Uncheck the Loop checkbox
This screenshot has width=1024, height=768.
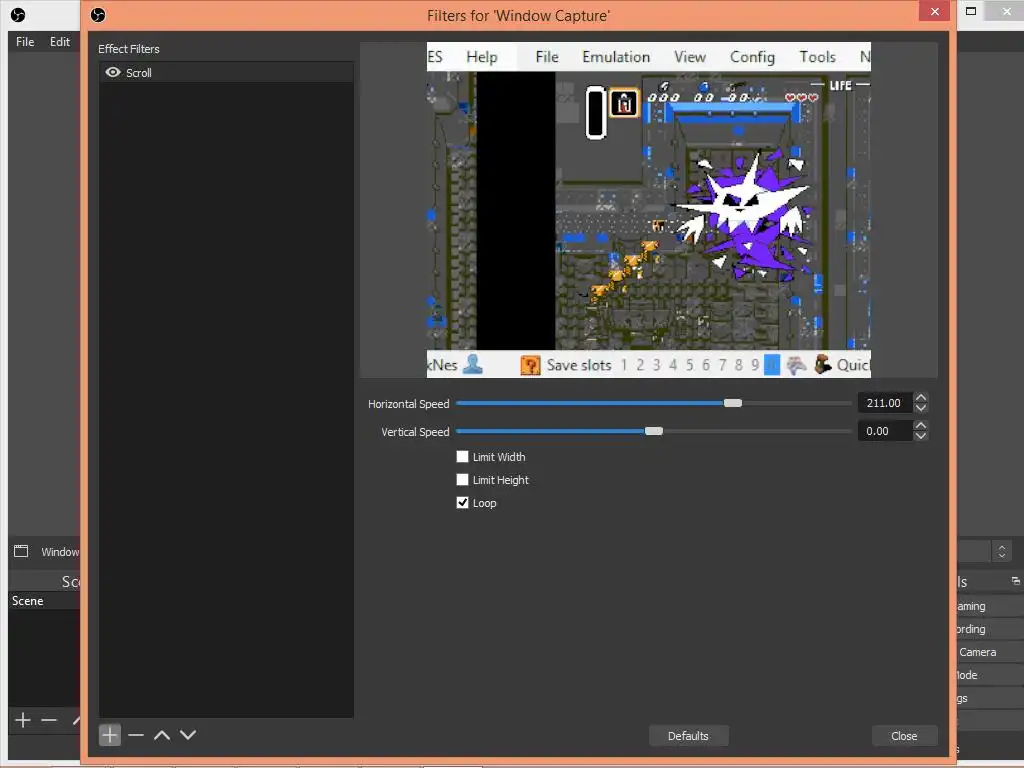(x=462, y=502)
